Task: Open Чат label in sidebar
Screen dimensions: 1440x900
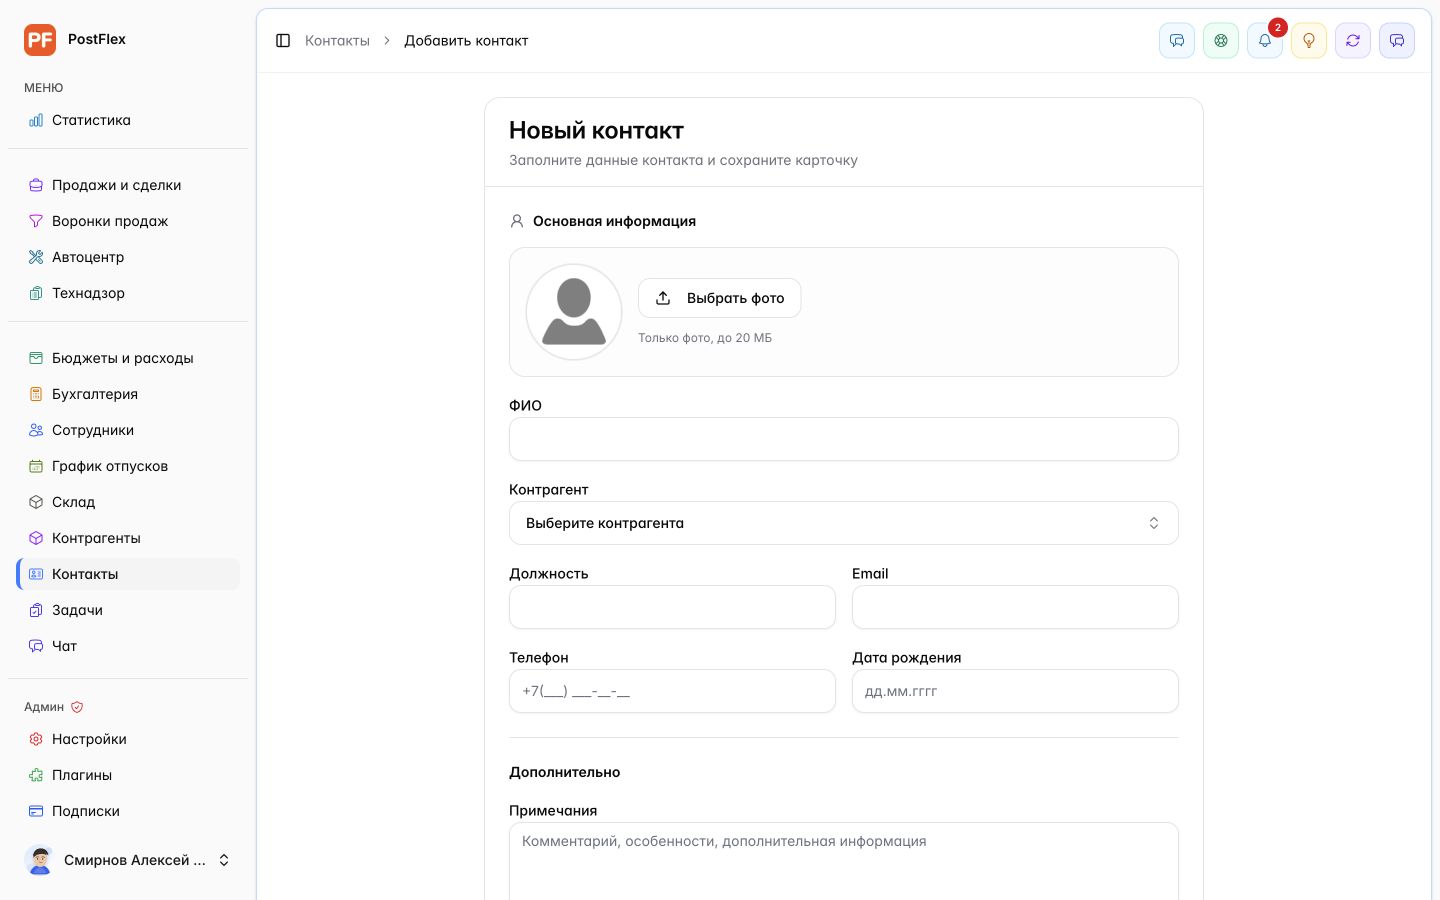Action: coord(64,646)
